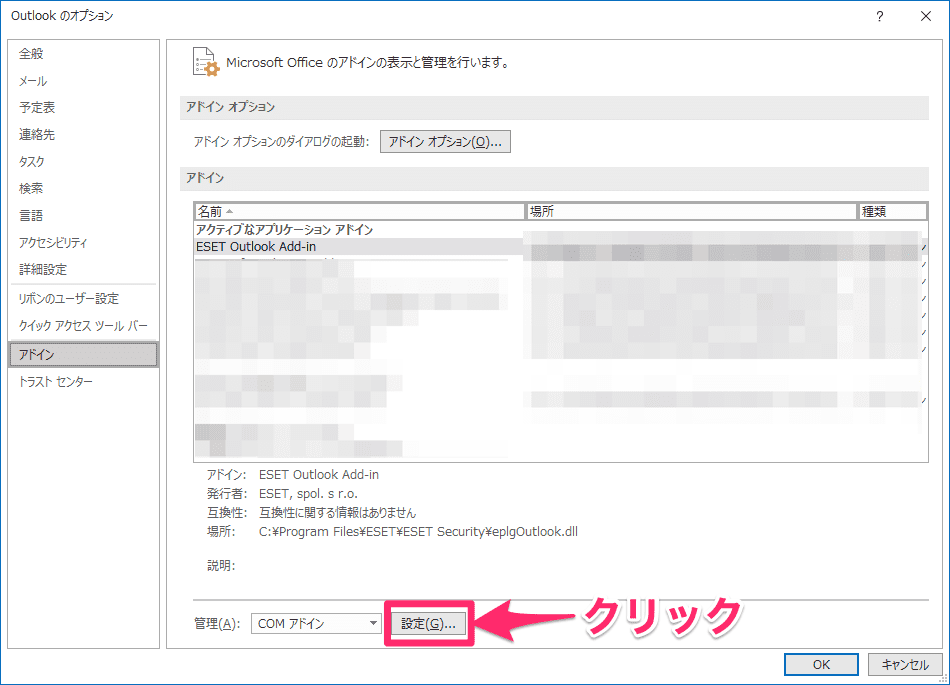Go to Contacts (連絡先) settings
The width and height of the screenshot is (950, 685).
coord(37,135)
